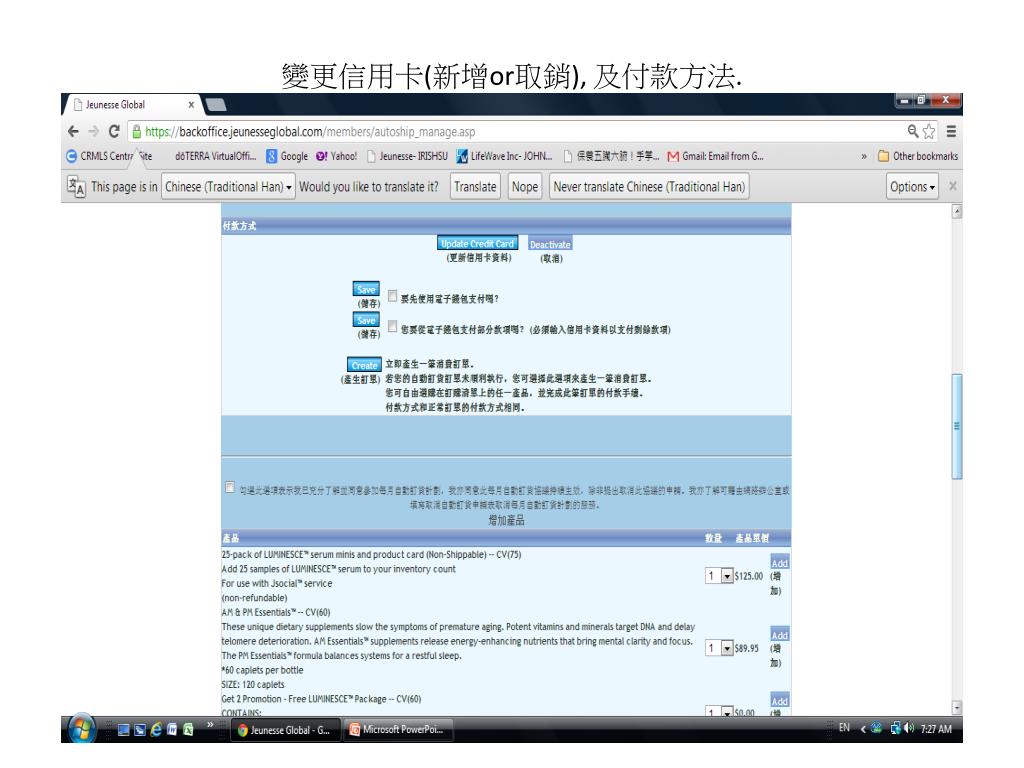
Task: Check the autoship agreement checkbox
Action: (230, 487)
